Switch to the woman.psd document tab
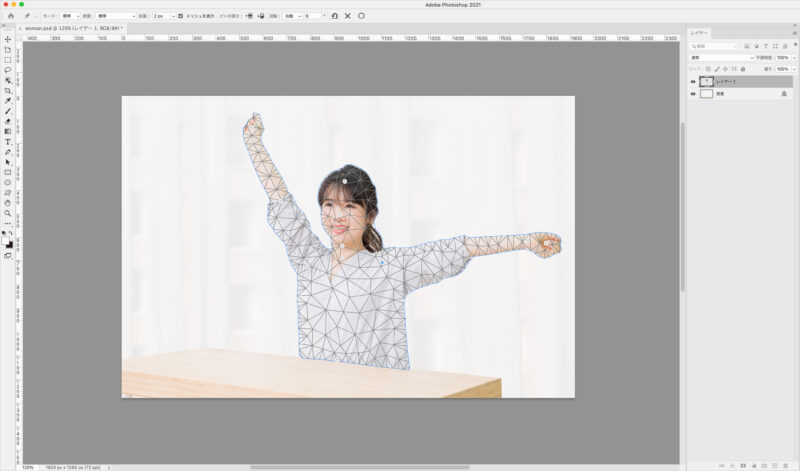 [x=72, y=29]
